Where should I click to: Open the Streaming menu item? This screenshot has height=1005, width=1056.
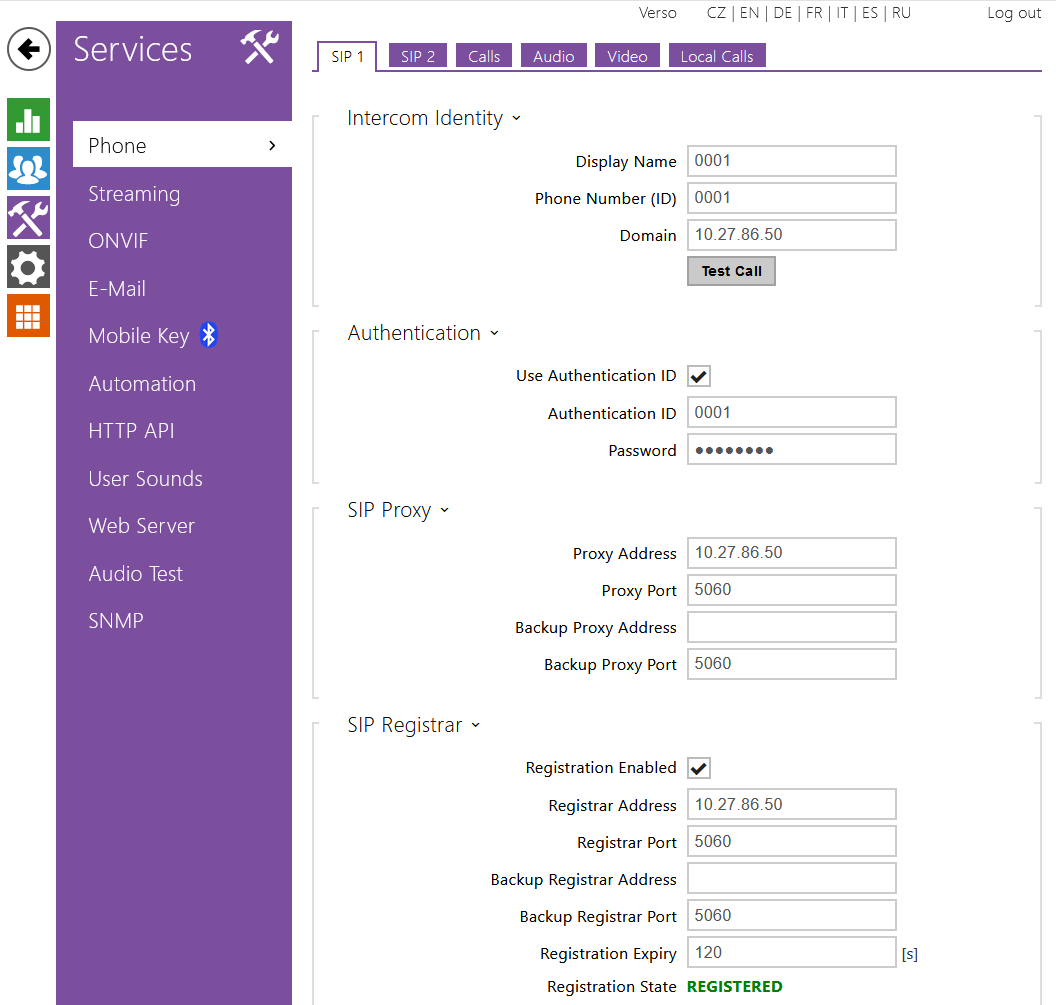click(134, 194)
